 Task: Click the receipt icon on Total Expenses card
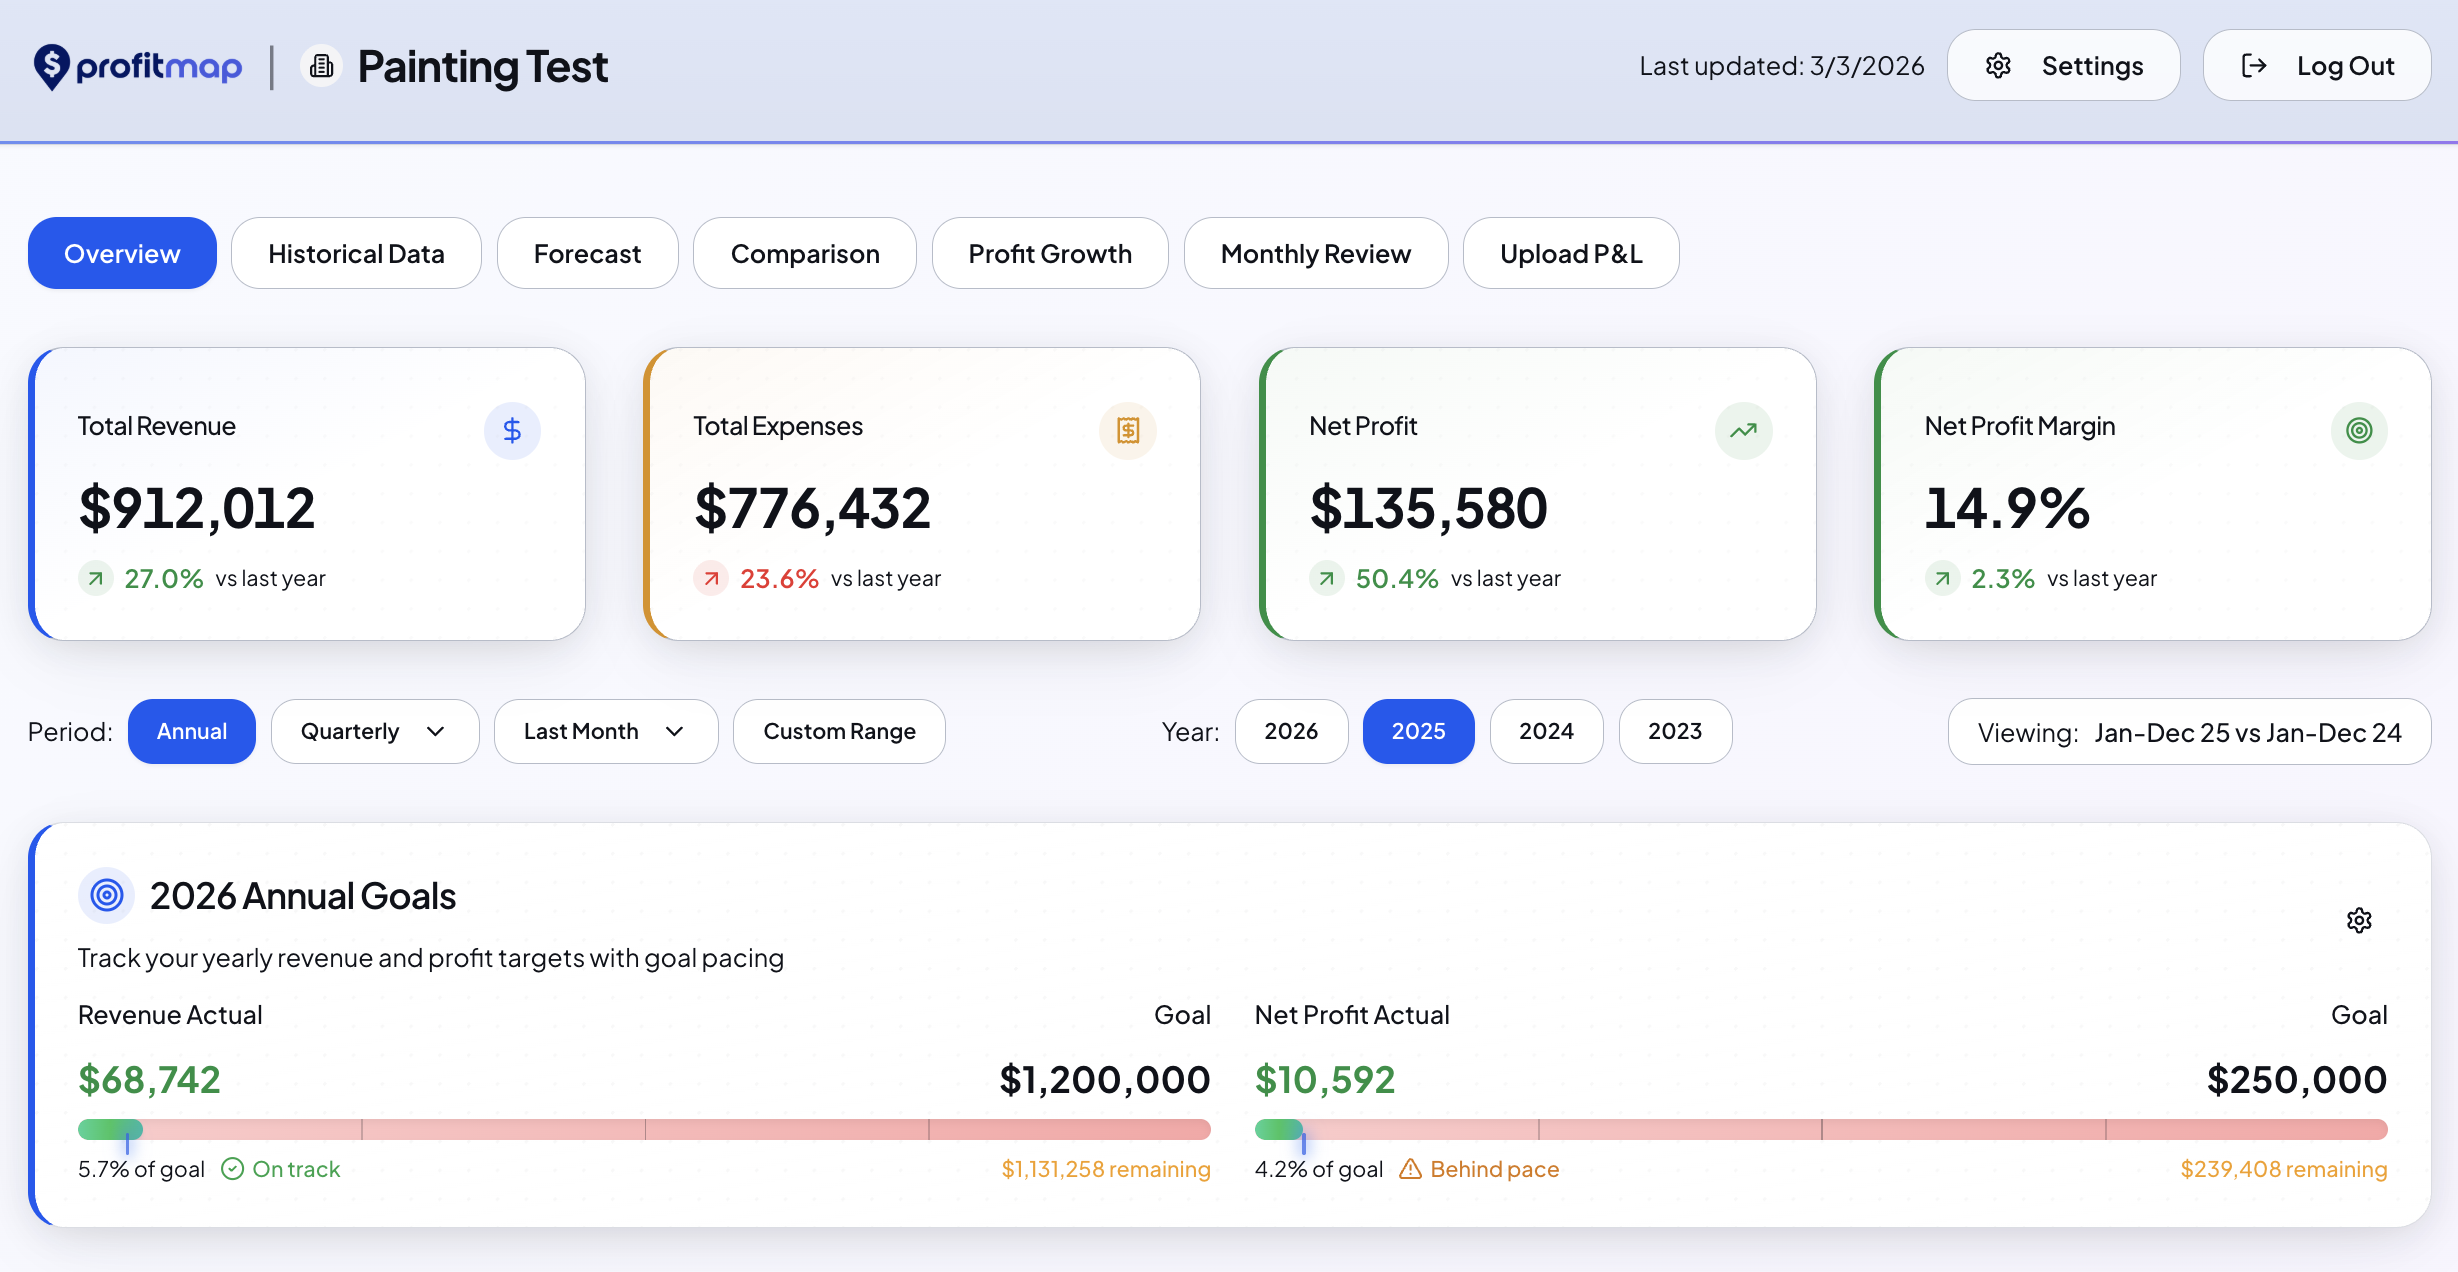(1128, 430)
